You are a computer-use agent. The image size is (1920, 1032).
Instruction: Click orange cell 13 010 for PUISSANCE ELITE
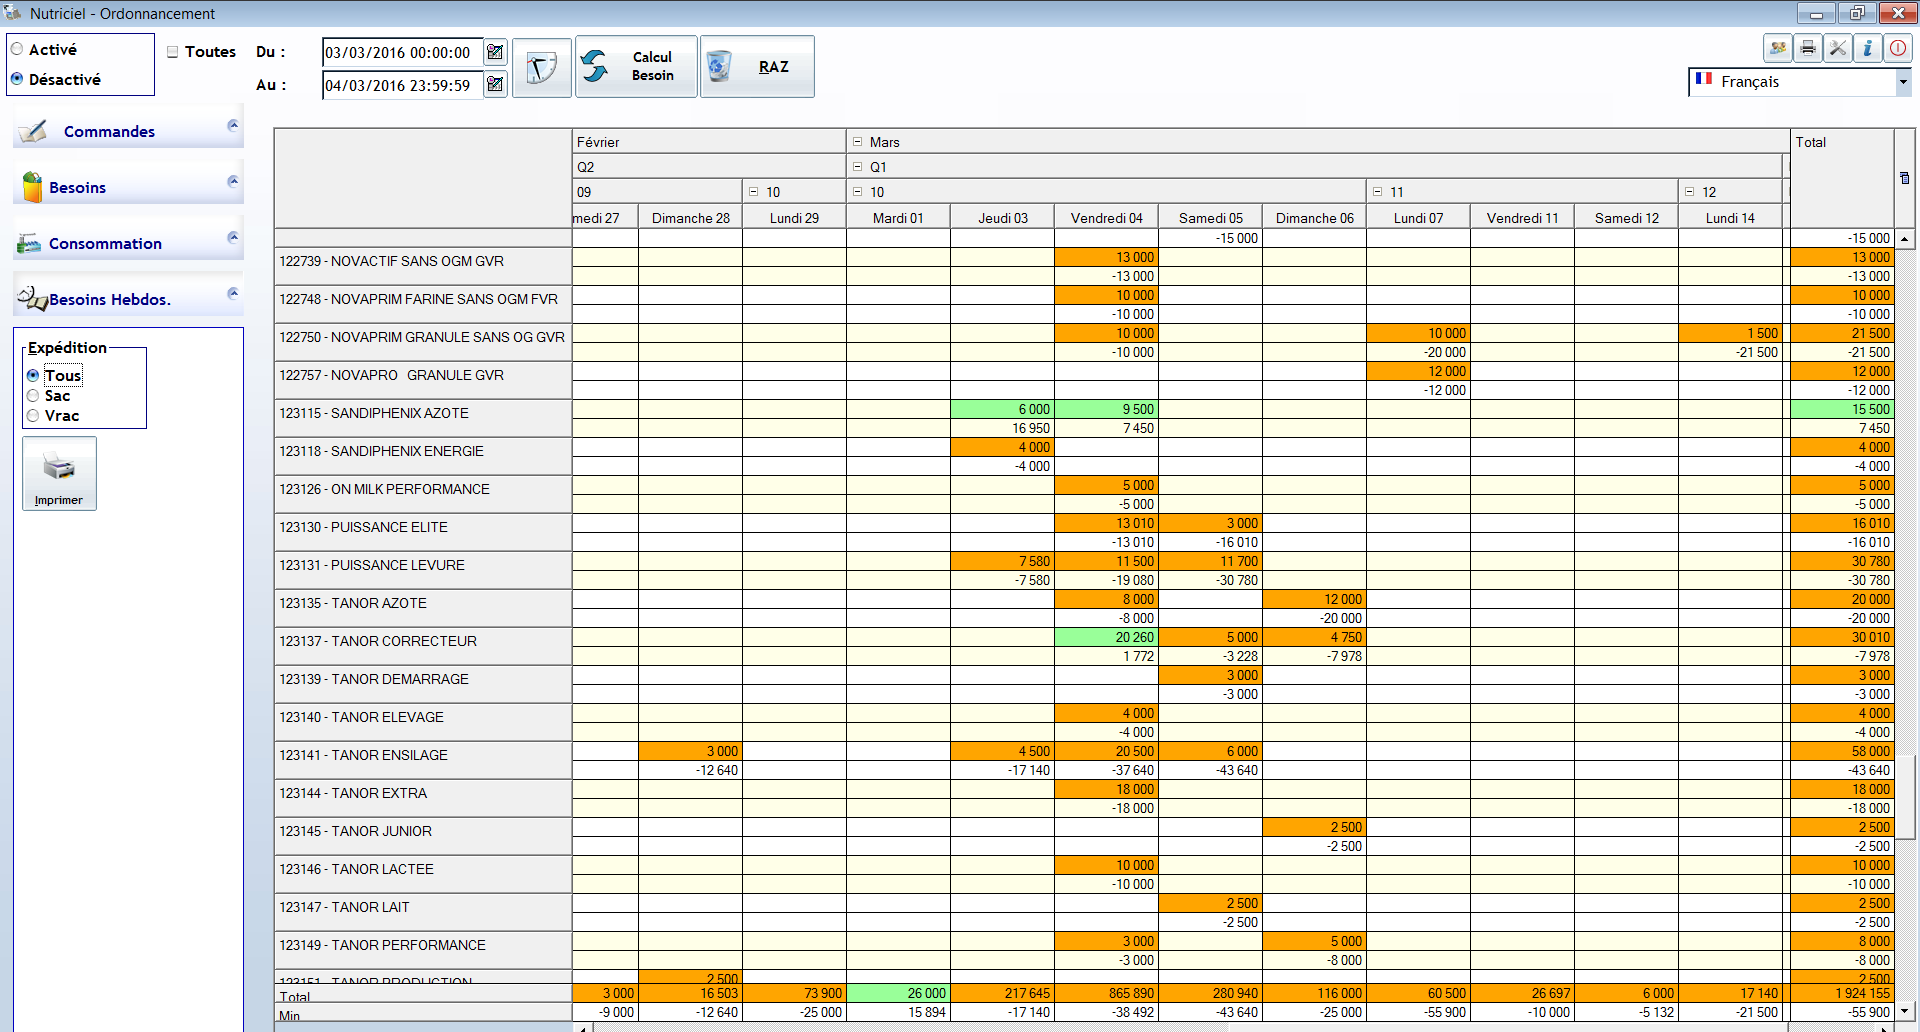coord(1106,523)
